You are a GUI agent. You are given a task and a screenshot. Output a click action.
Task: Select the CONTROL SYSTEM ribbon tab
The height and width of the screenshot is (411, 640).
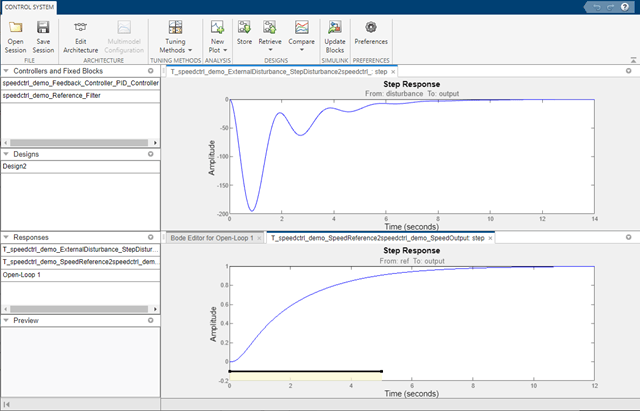pos(29,7)
